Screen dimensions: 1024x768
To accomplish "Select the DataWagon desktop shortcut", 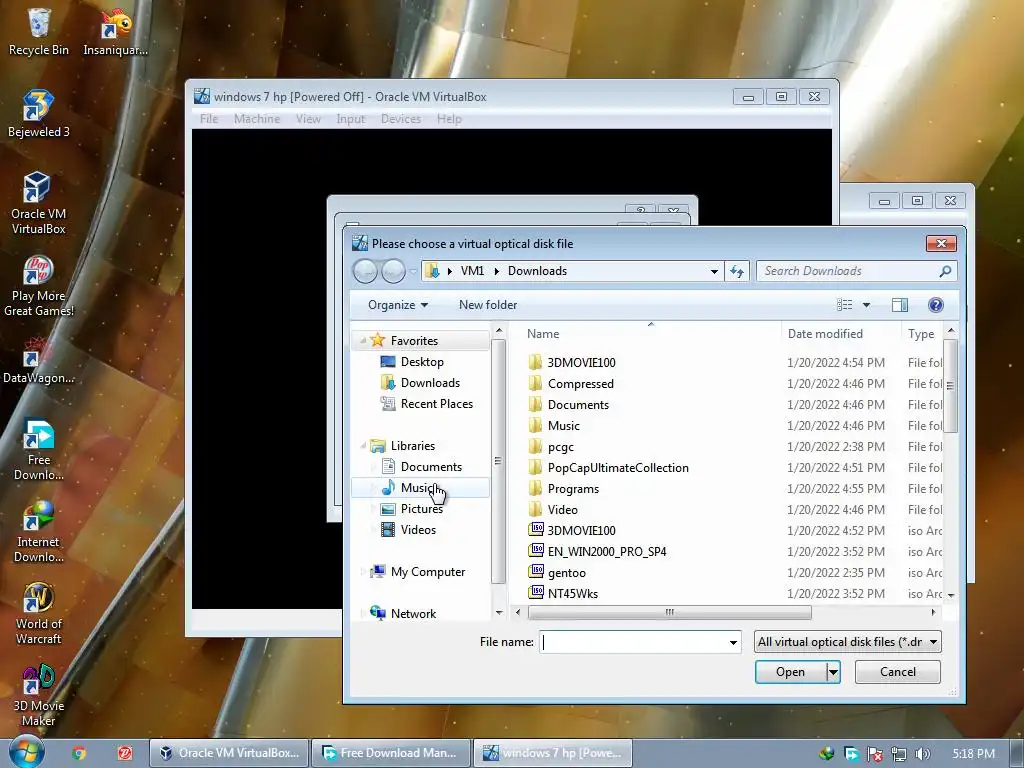I will [39, 360].
